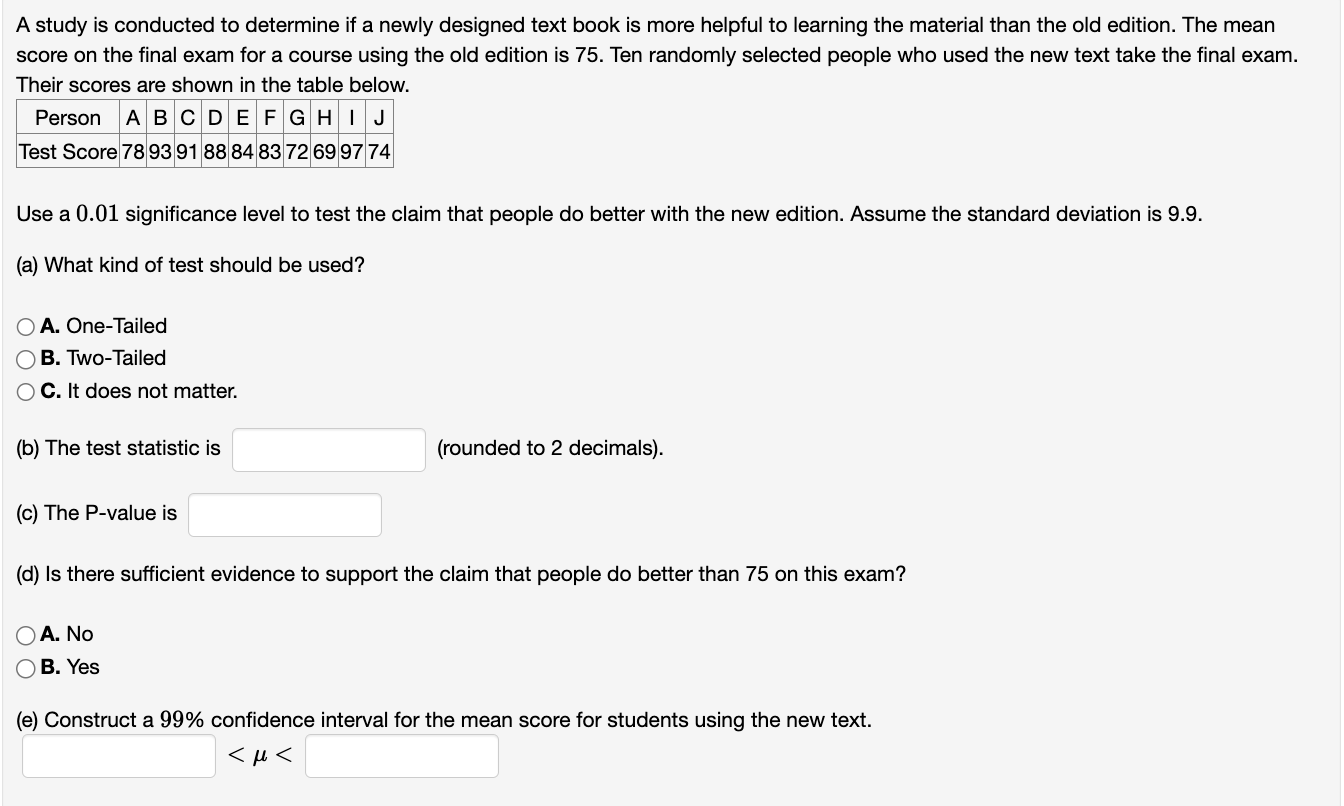The image size is (1344, 806).
Task: Click Person I's score of 97
Action: [x=353, y=152]
